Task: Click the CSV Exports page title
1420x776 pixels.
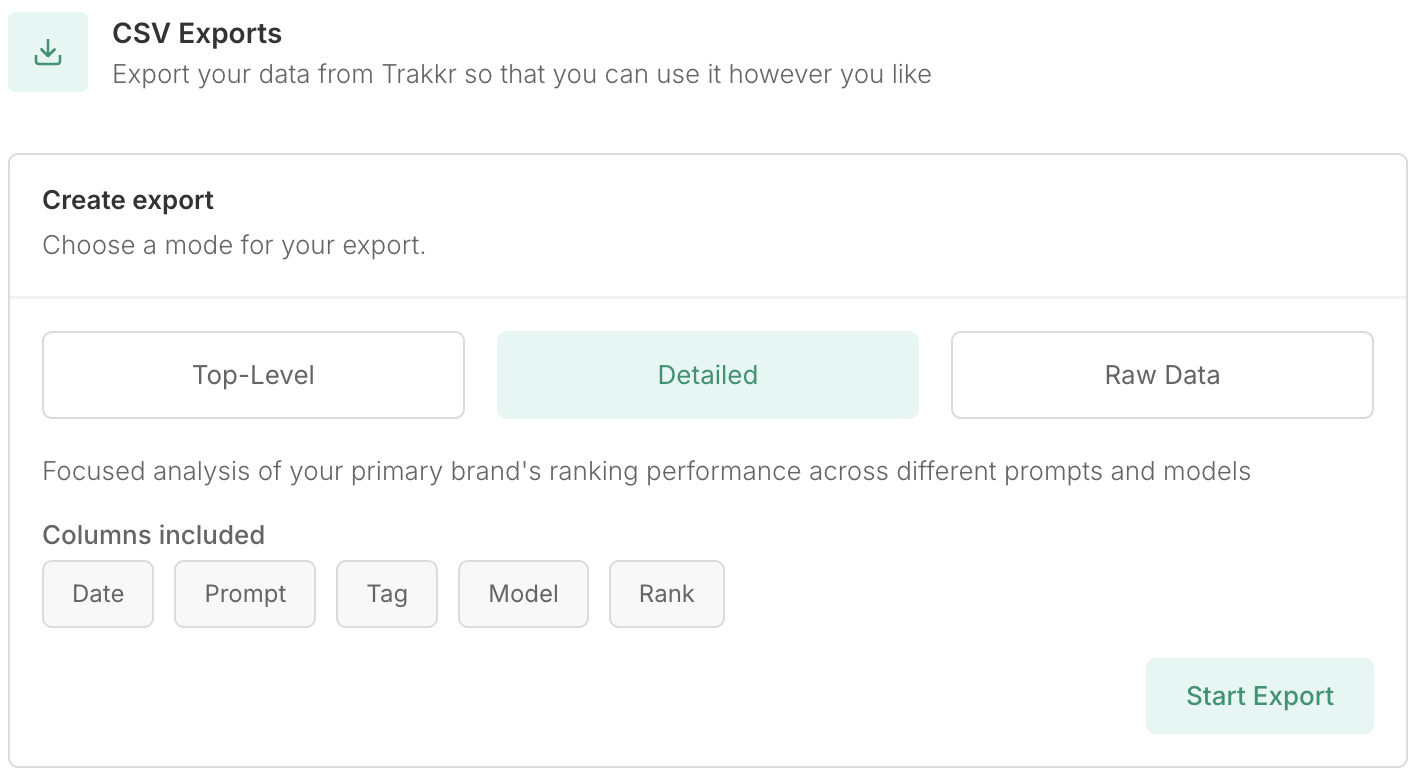Action: click(x=197, y=34)
